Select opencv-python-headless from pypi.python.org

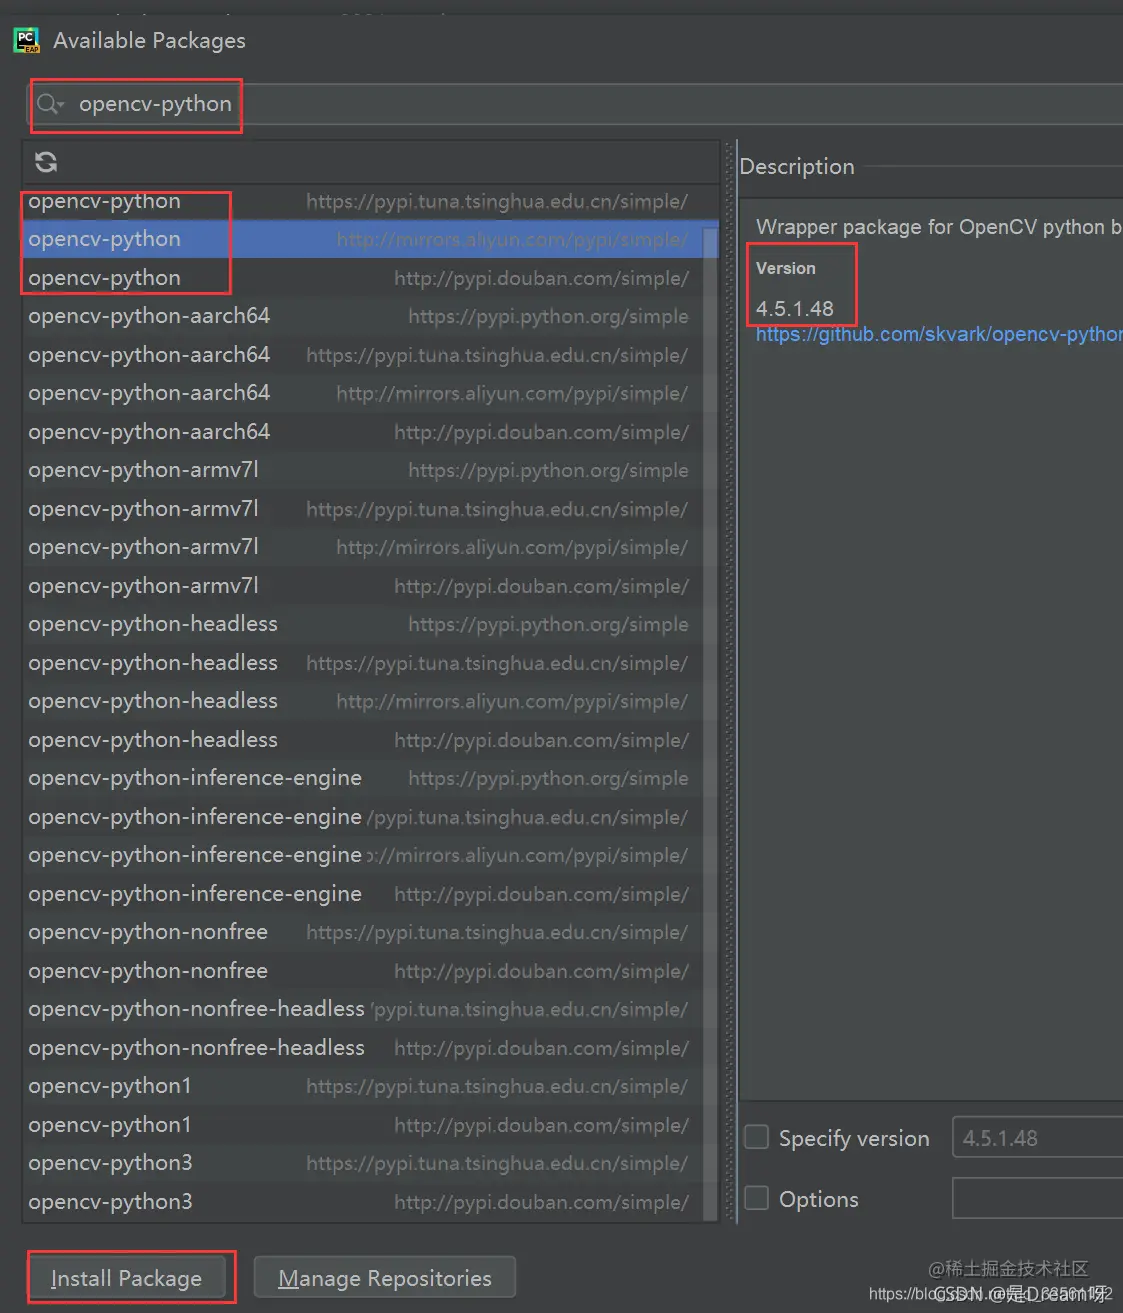362,624
